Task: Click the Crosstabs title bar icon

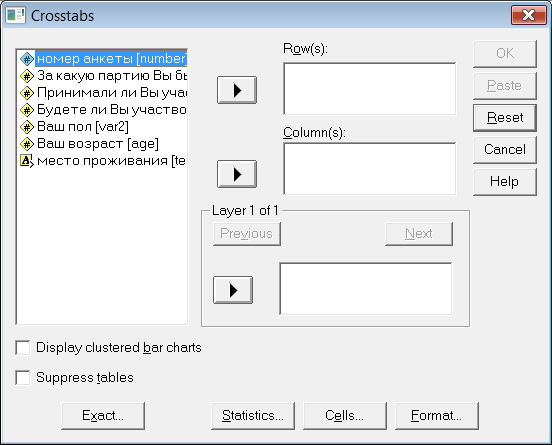Action: pyautogui.click(x=15, y=16)
